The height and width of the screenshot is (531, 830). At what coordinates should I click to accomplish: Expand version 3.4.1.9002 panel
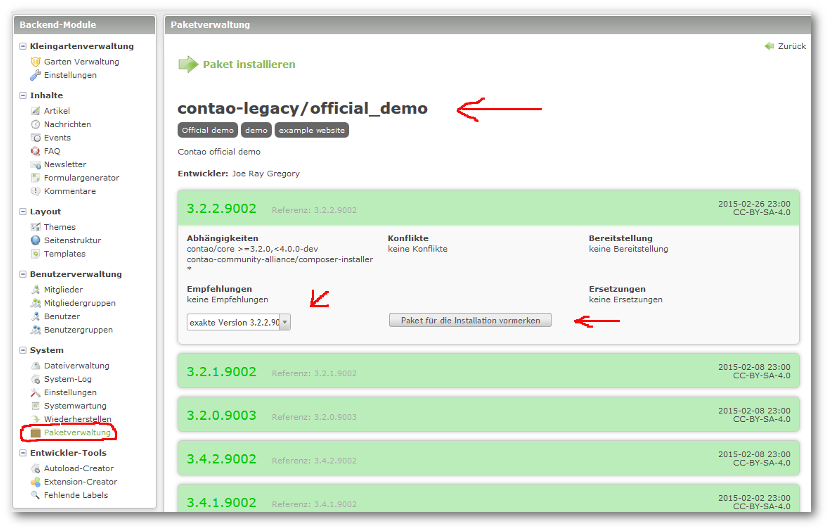tap(488, 499)
